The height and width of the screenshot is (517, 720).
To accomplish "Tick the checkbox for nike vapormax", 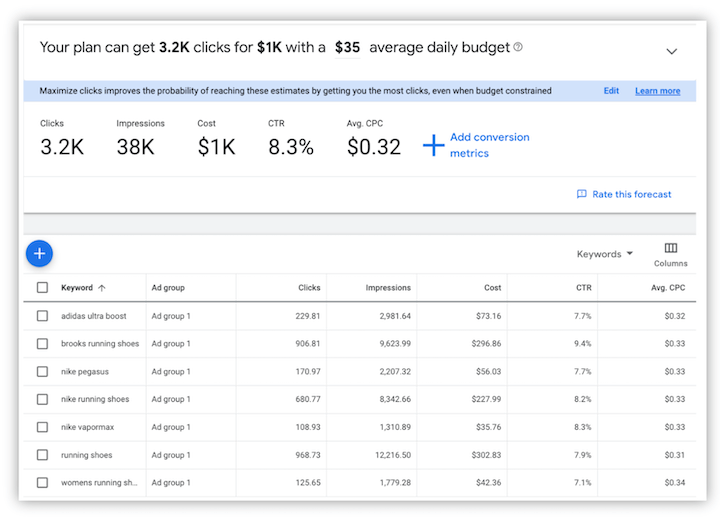I will coord(42,427).
